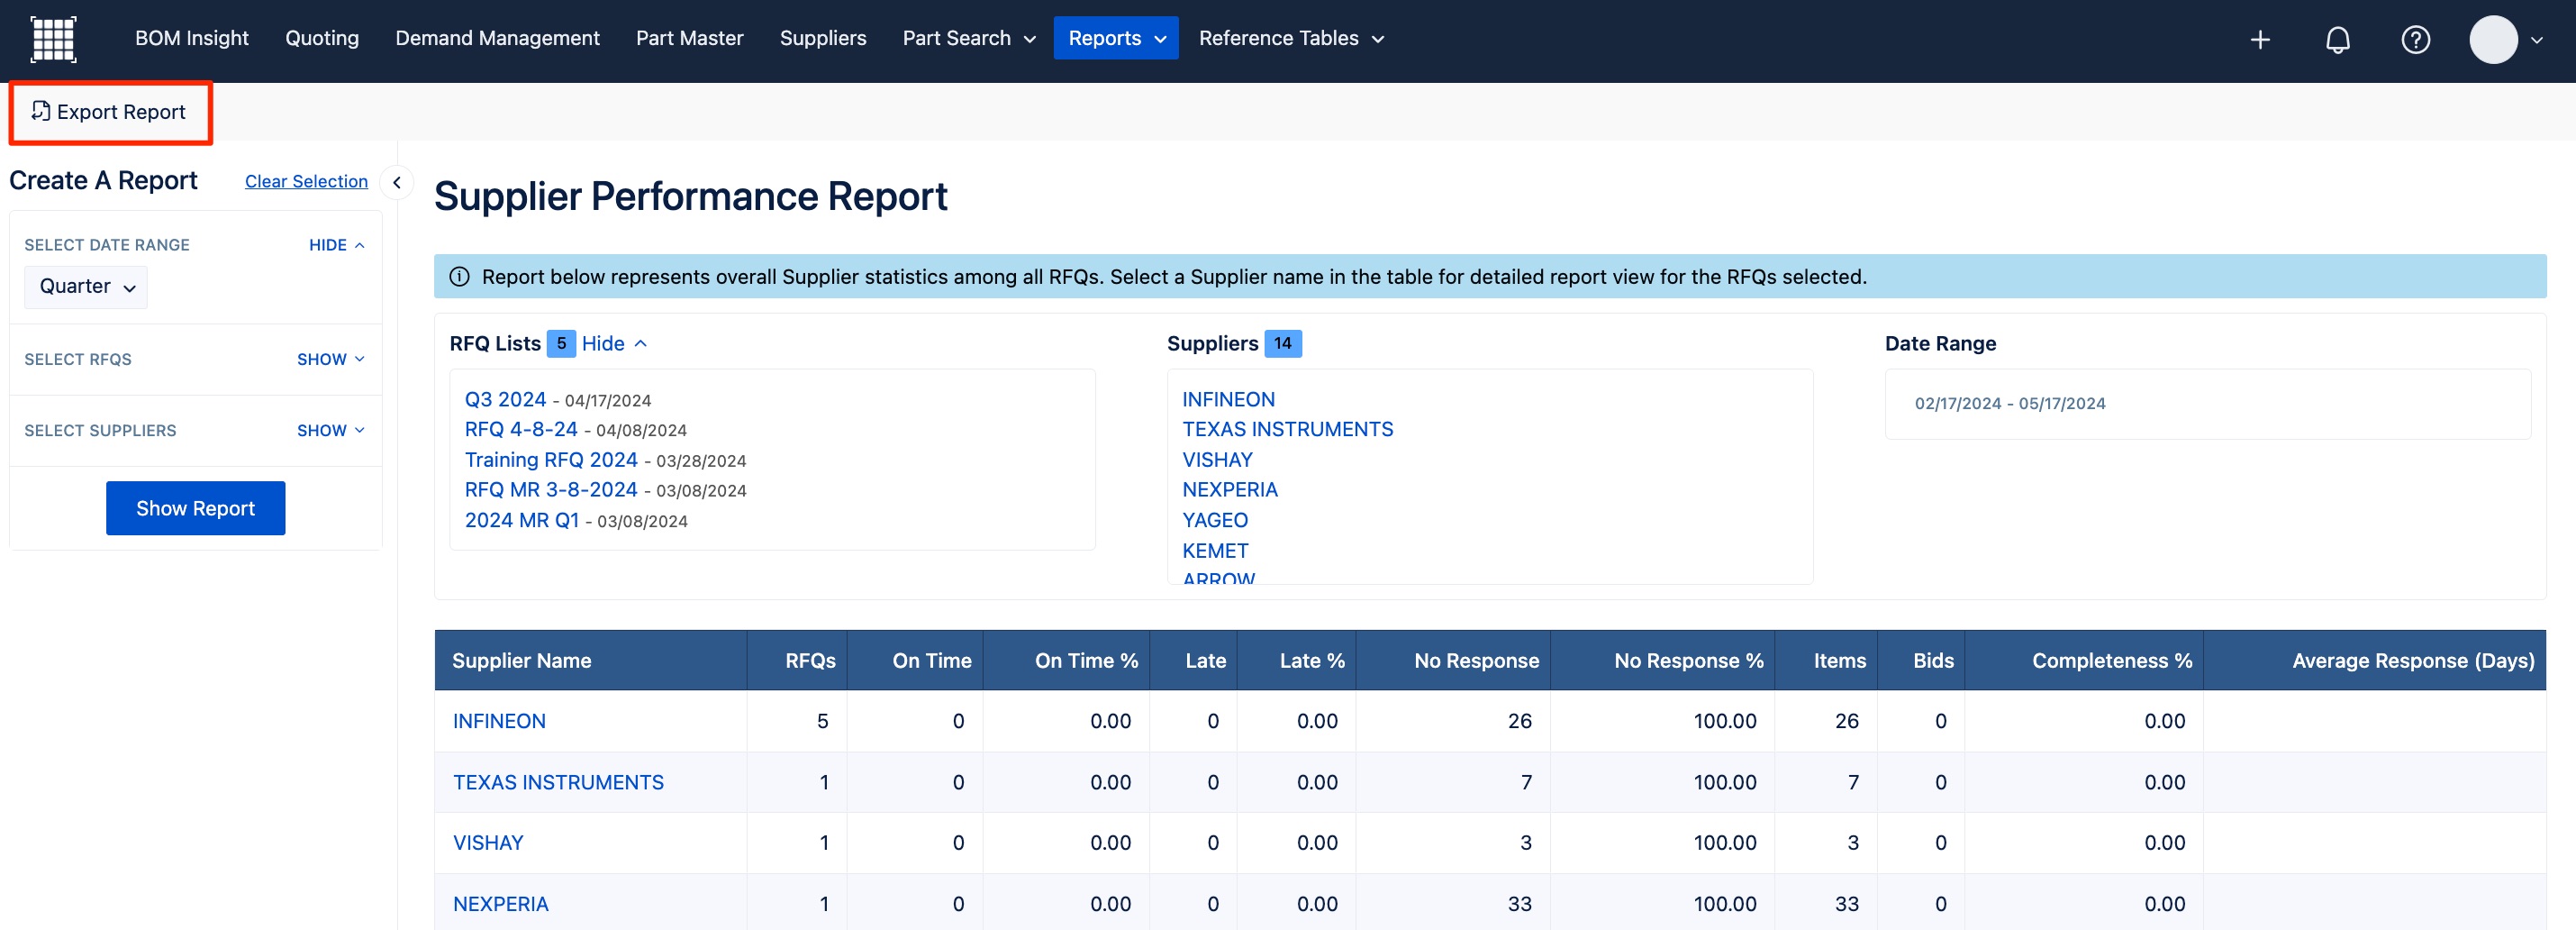Open the Training RFQ 2024 link
The image size is (2576, 930).
pyautogui.click(x=551, y=460)
